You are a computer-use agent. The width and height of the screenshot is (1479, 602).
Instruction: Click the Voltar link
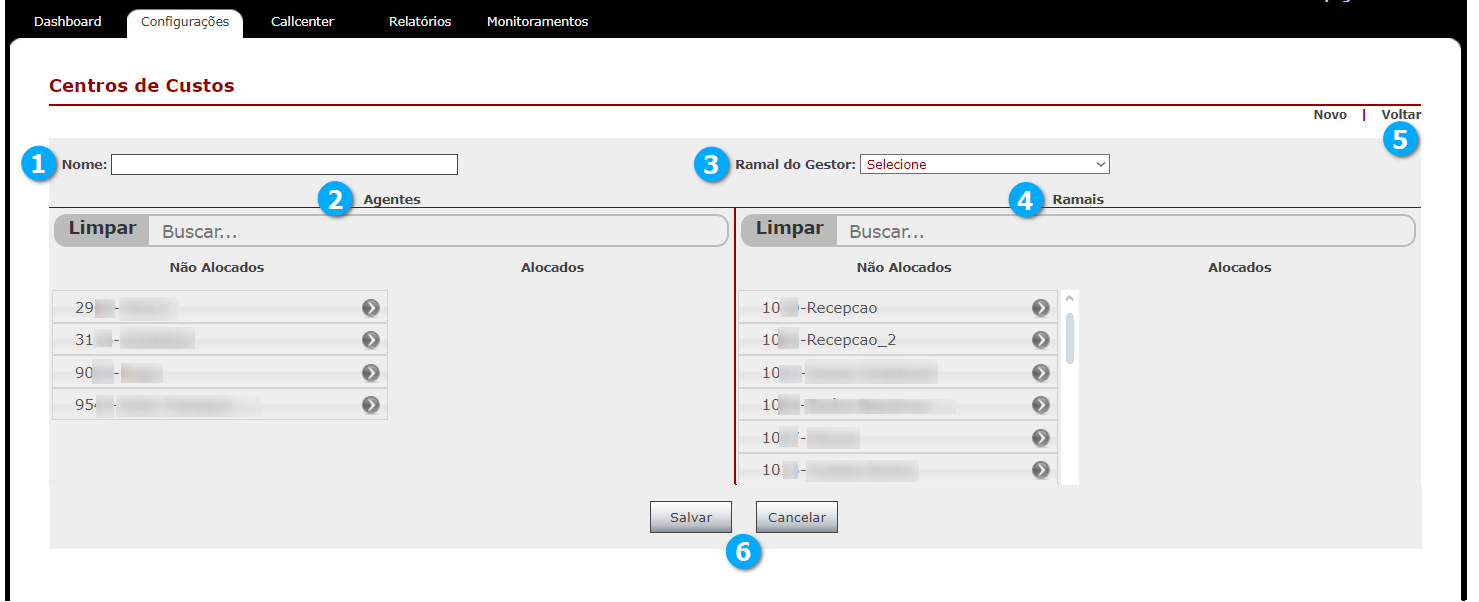tap(1401, 115)
